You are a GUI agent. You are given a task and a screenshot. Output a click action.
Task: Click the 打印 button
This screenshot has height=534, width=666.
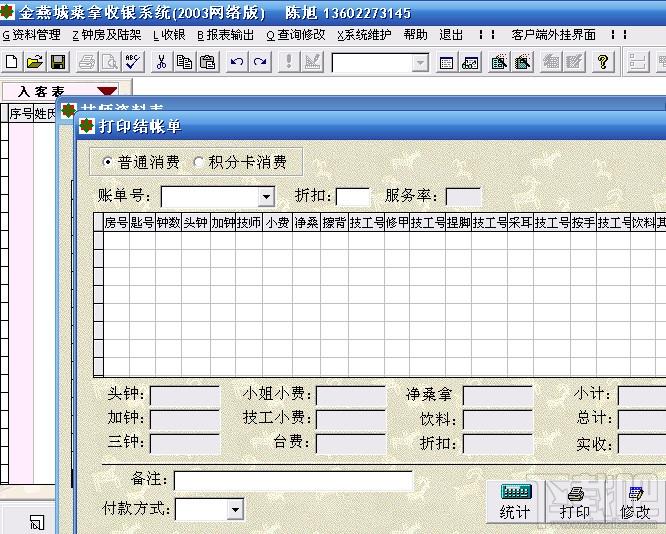pyautogui.click(x=575, y=503)
